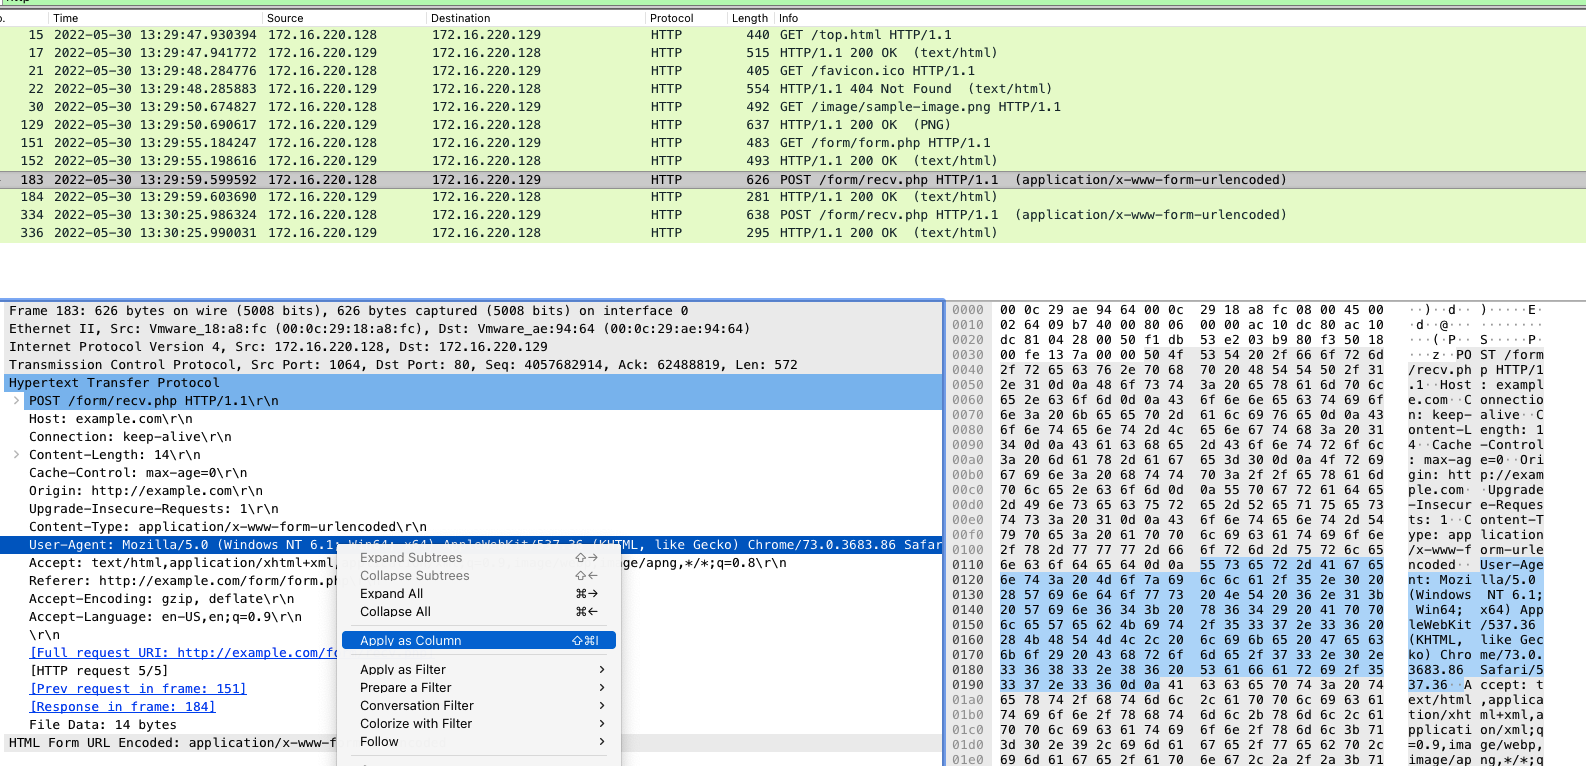Screen dimensions: 1586x766
Task: Sort by the Protocol column header
Action: 671,18
